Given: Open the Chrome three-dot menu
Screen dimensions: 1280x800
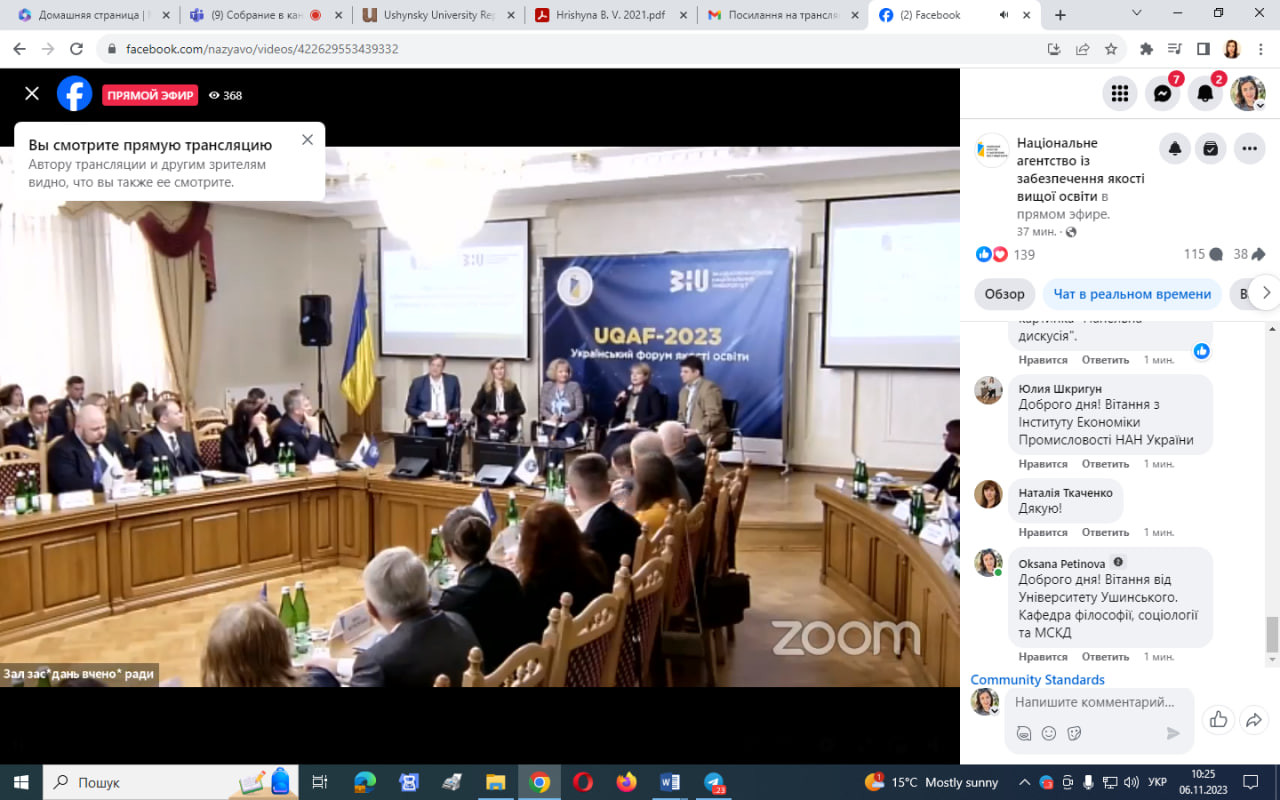Looking at the screenshot, I should 1261,49.
